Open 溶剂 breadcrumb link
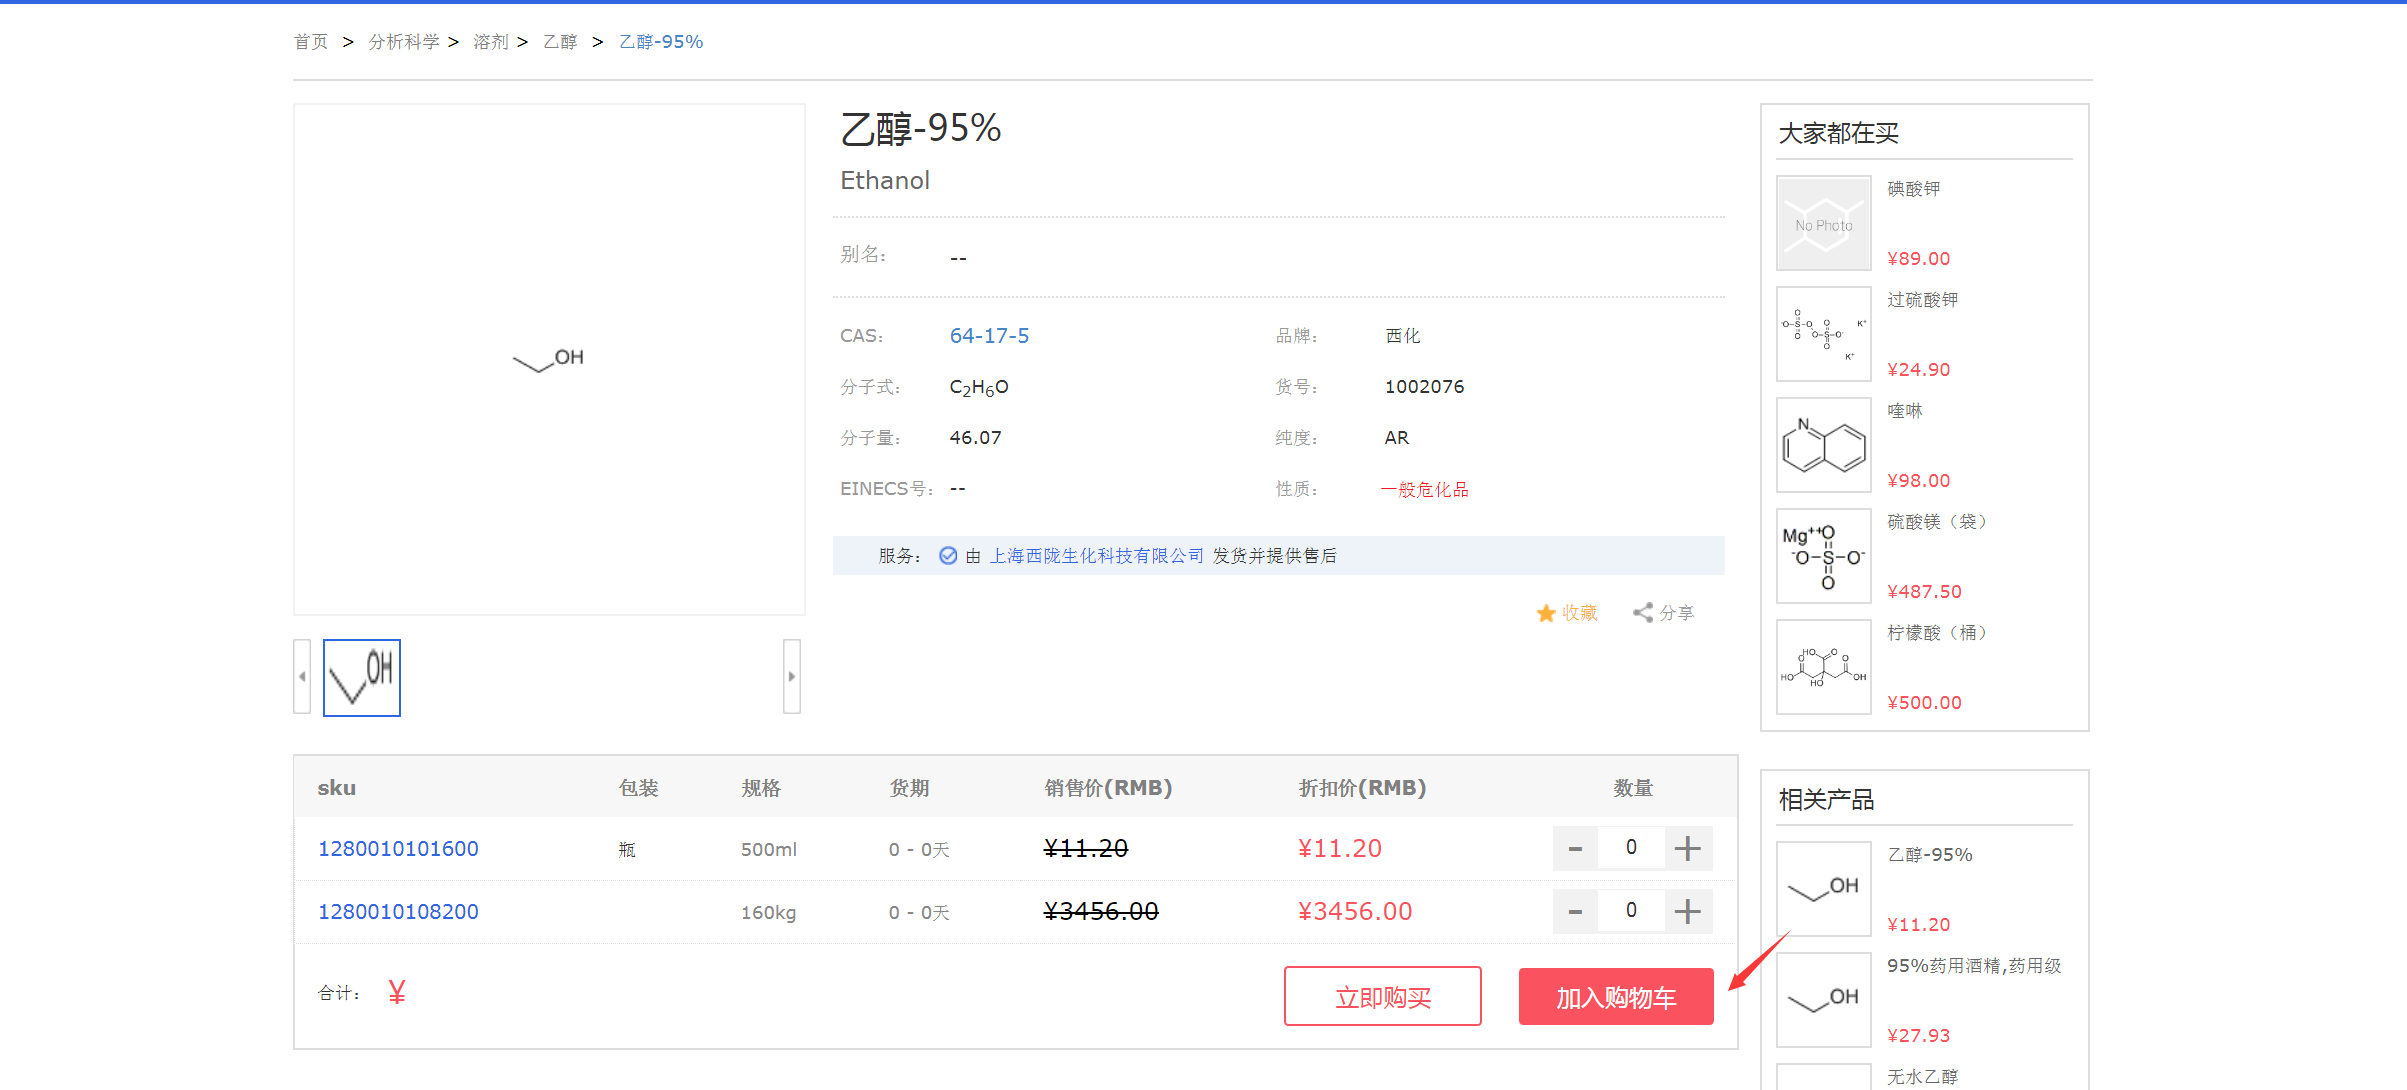The width and height of the screenshot is (2407, 1090). coord(491,42)
